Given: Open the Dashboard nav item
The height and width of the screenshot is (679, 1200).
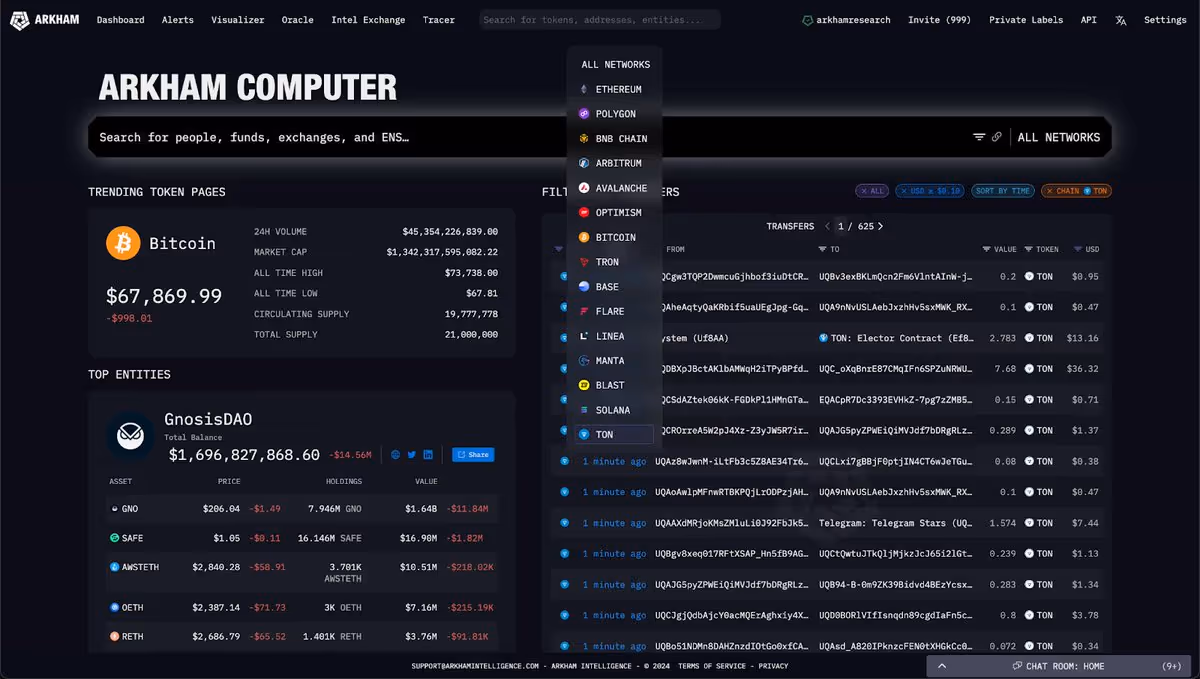Looking at the screenshot, I should point(120,20).
